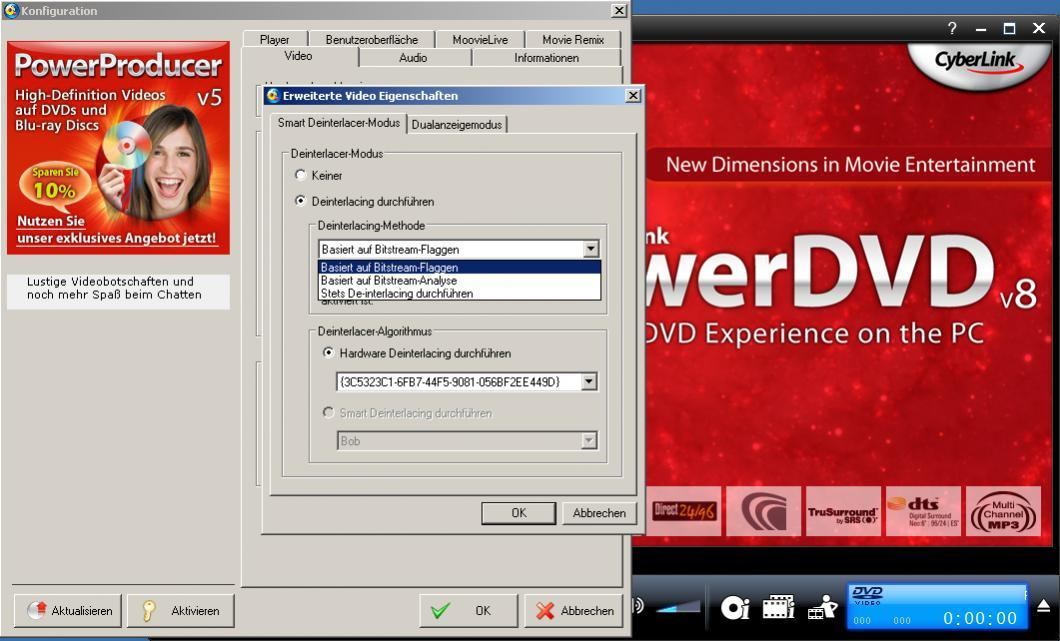
Task: Click Abbrechen in Erweiterte Video Eigenschaften
Action: click(599, 513)
